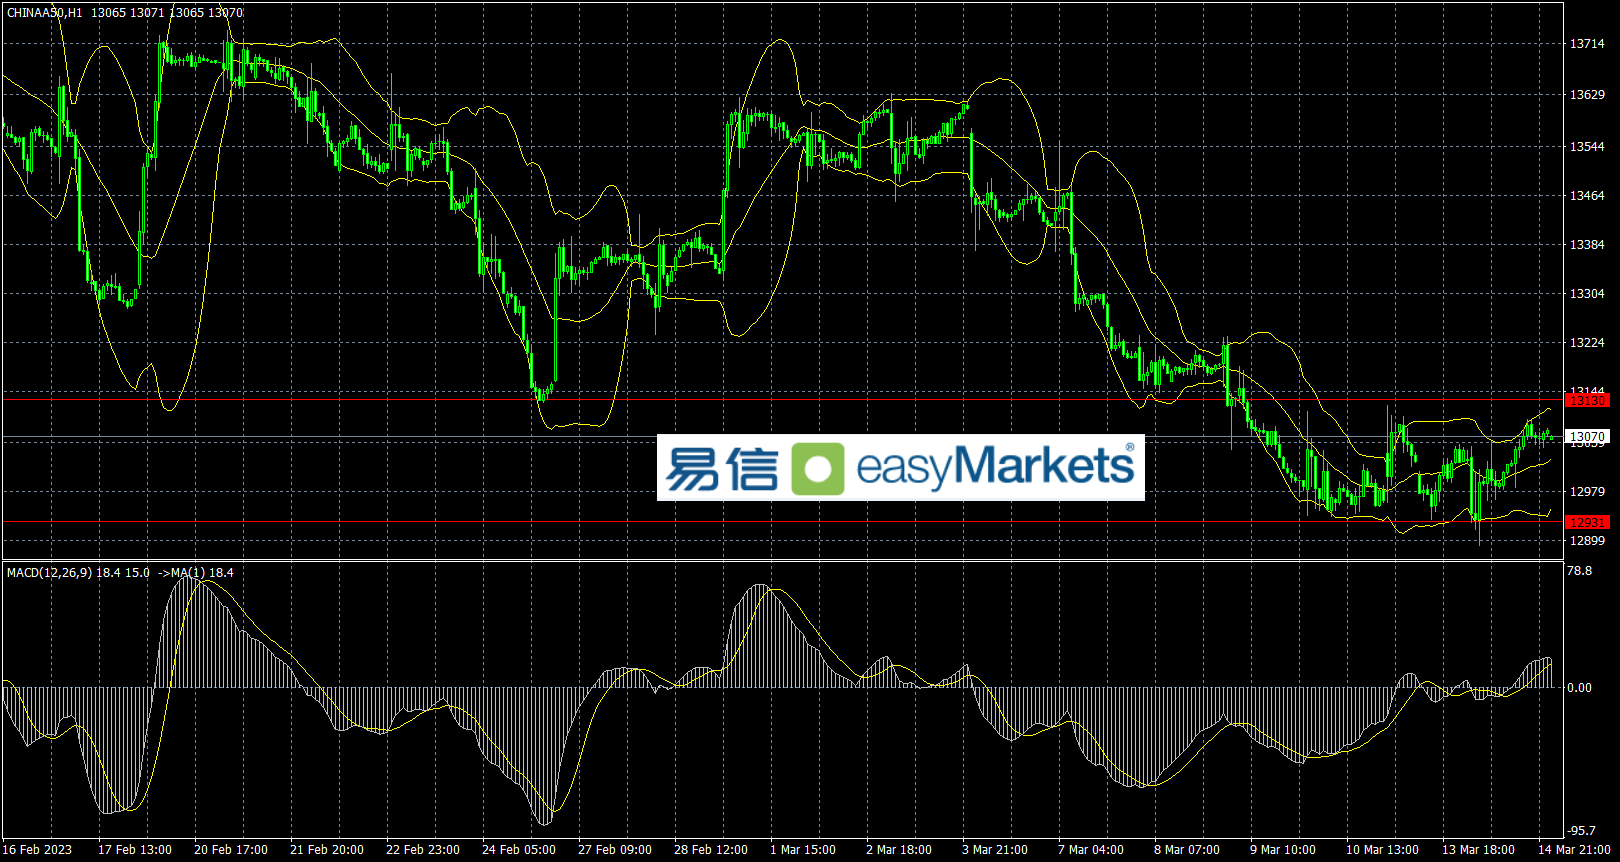Click the 13 Mar 18:00 time label

tap(1478, 850)
